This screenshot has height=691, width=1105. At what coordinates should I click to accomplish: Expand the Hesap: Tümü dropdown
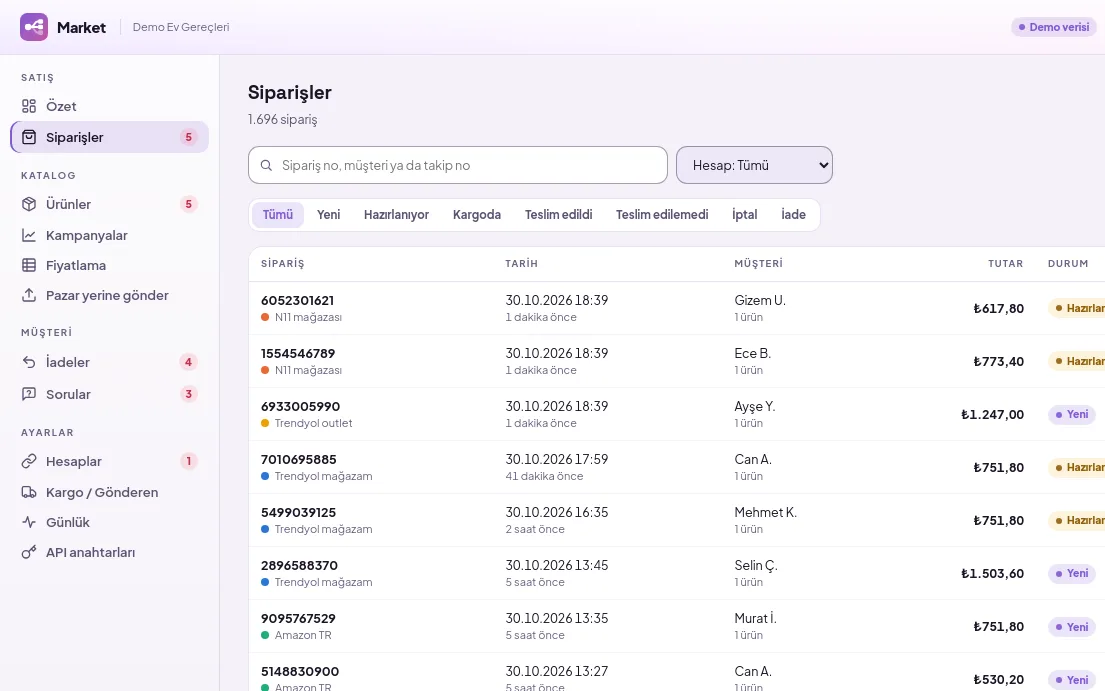coord(754,166)
